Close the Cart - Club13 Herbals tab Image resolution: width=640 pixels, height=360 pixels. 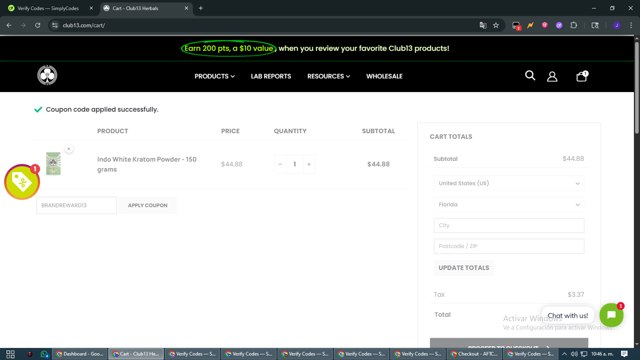[x=186, y=8]
